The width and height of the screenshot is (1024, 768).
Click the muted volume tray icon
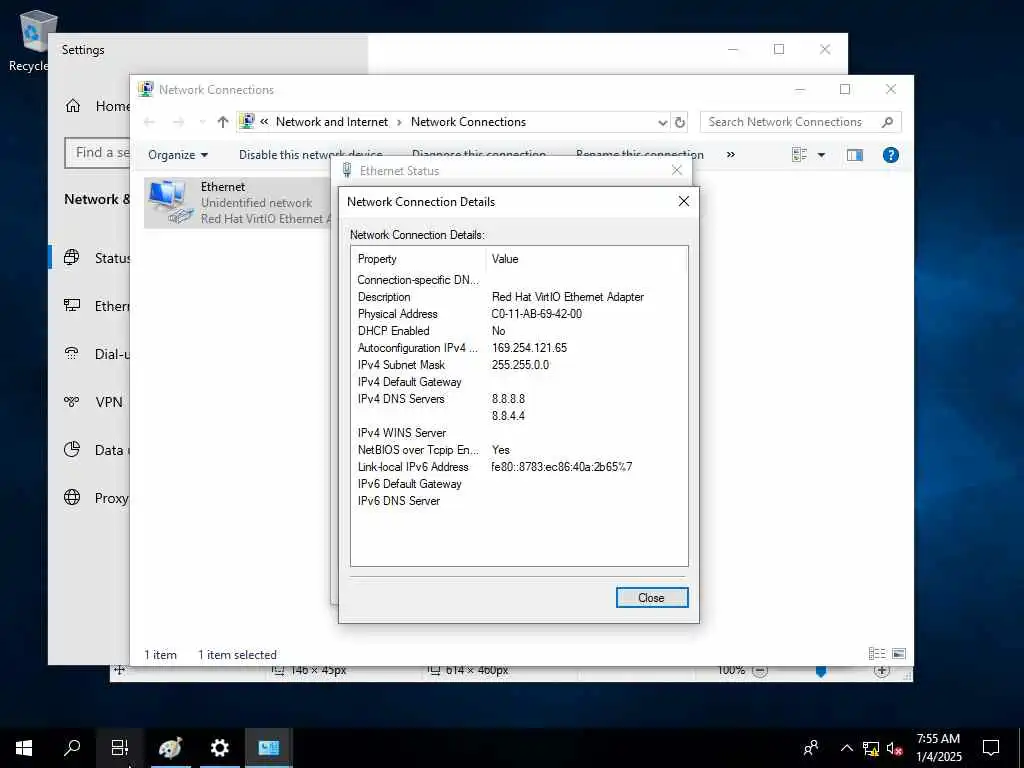895,748
